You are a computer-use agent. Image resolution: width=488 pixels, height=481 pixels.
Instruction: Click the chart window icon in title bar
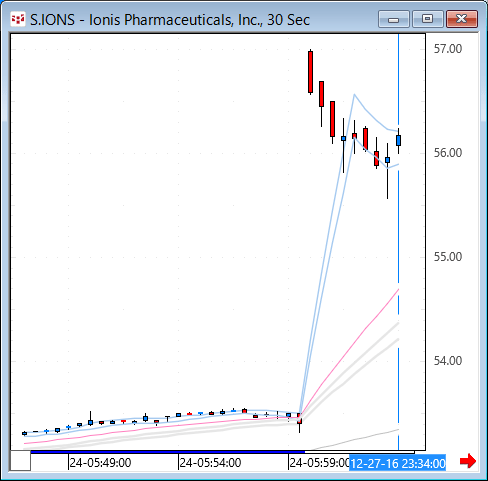18,19
